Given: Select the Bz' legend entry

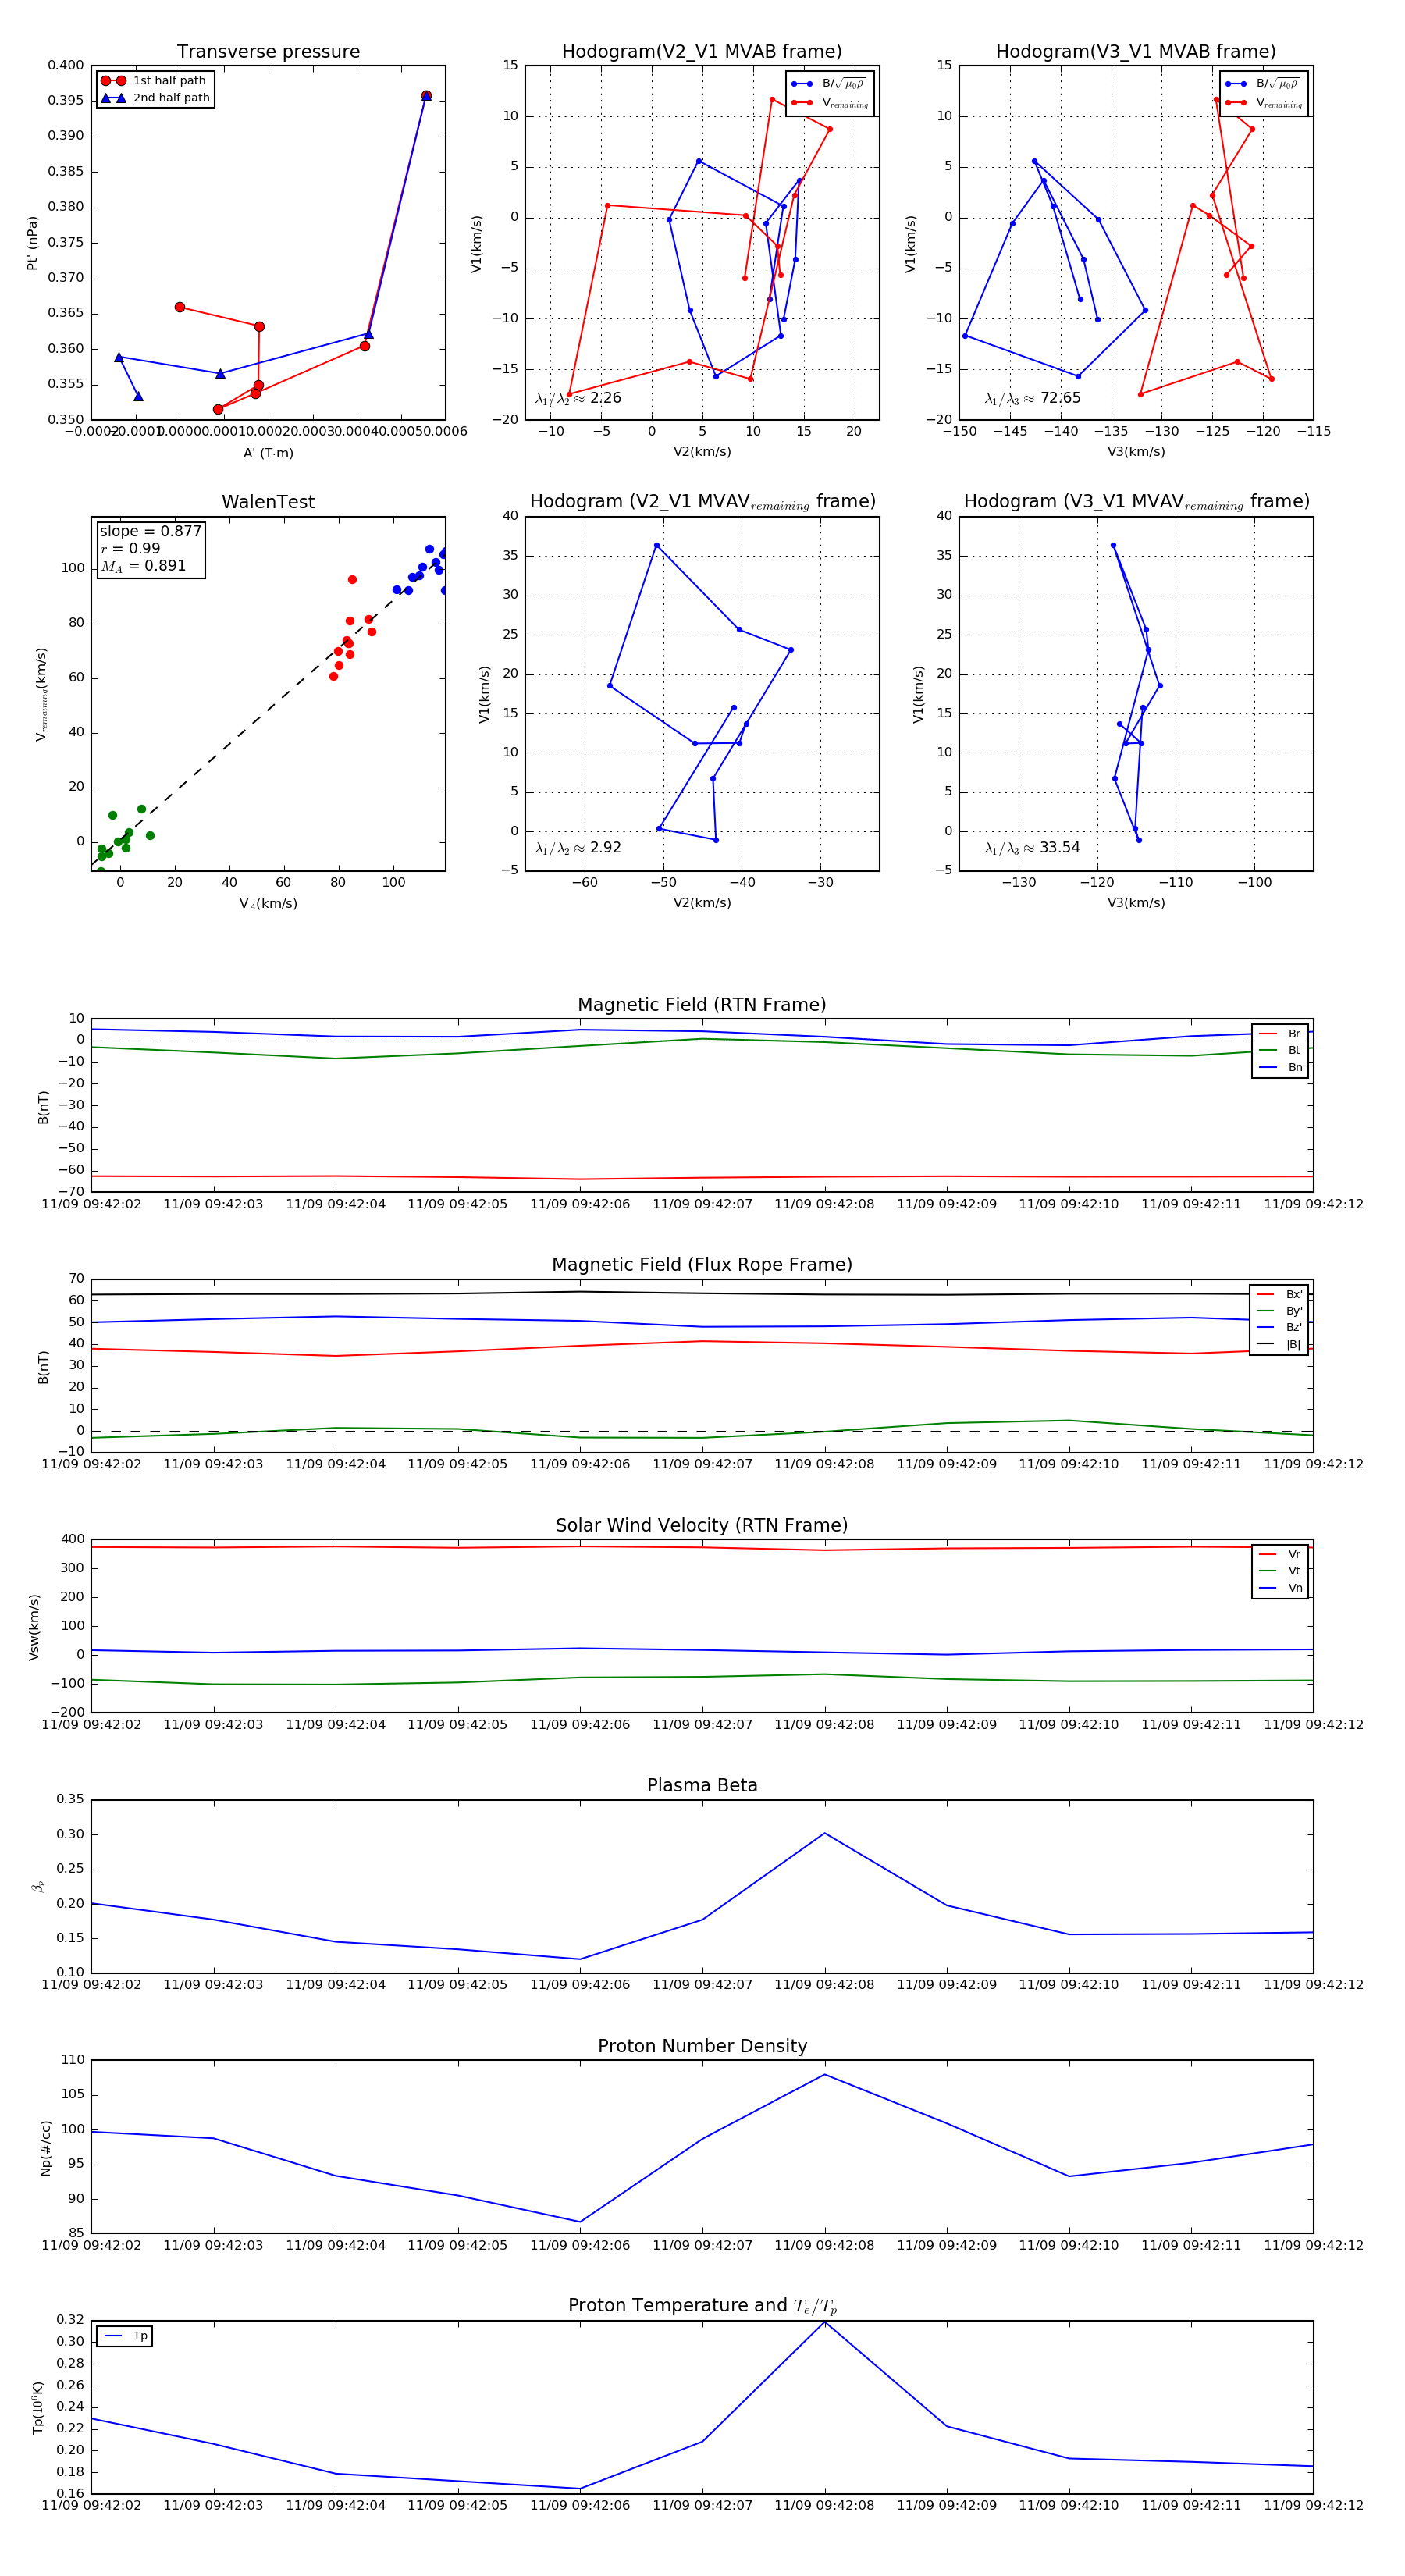Looking at the screenshot, I should coord(1279,1327).
